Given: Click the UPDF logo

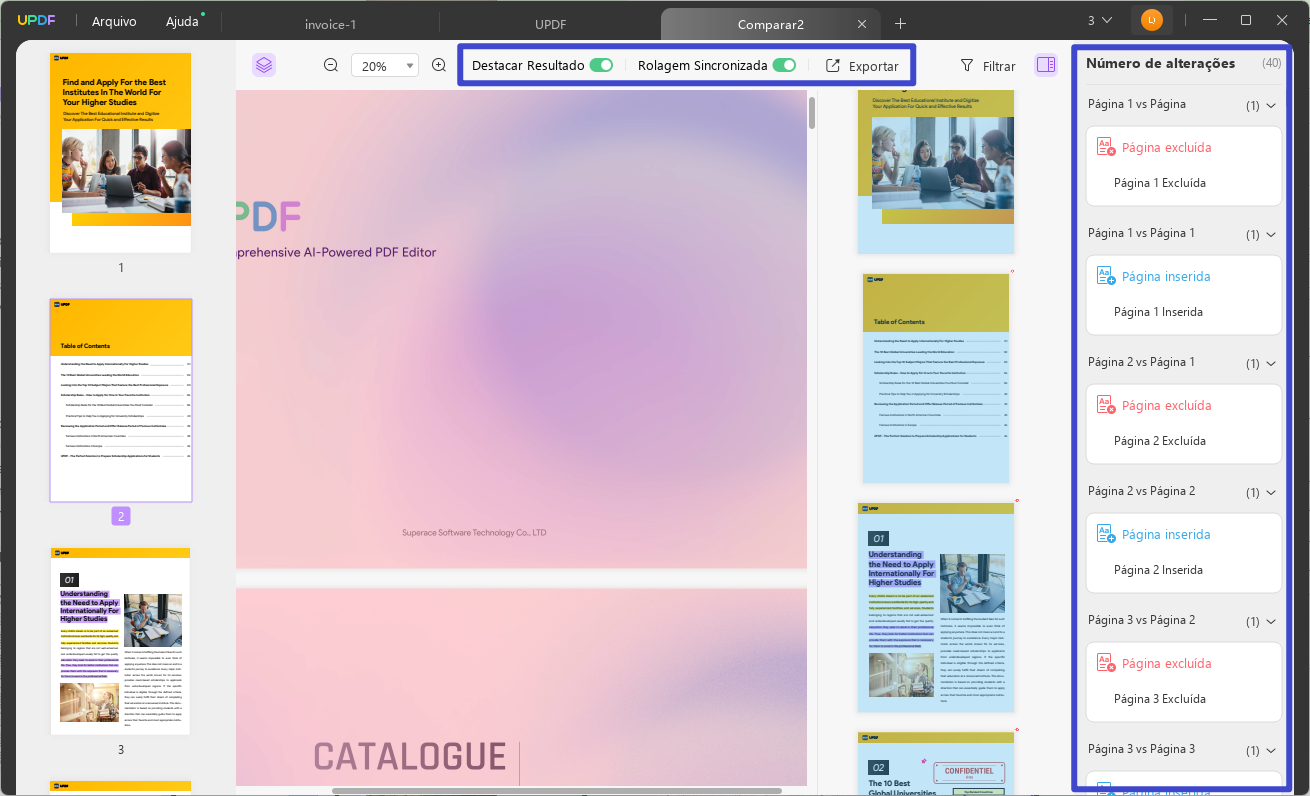Looking at the screenshot, I should coord(37,19).
